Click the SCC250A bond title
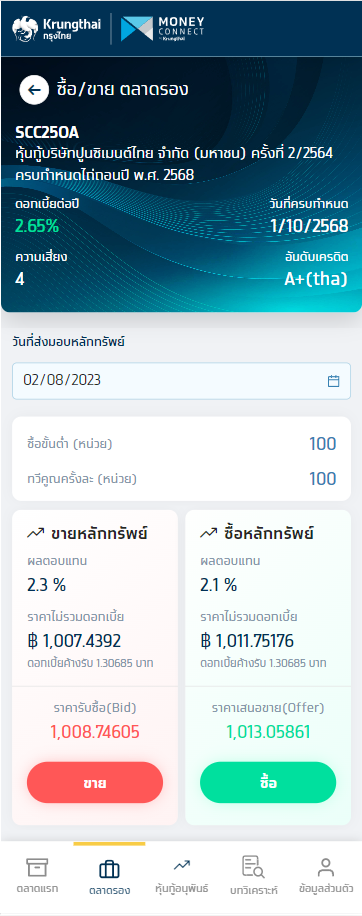Screen dimensions: 362x916 tap(47, 133)
